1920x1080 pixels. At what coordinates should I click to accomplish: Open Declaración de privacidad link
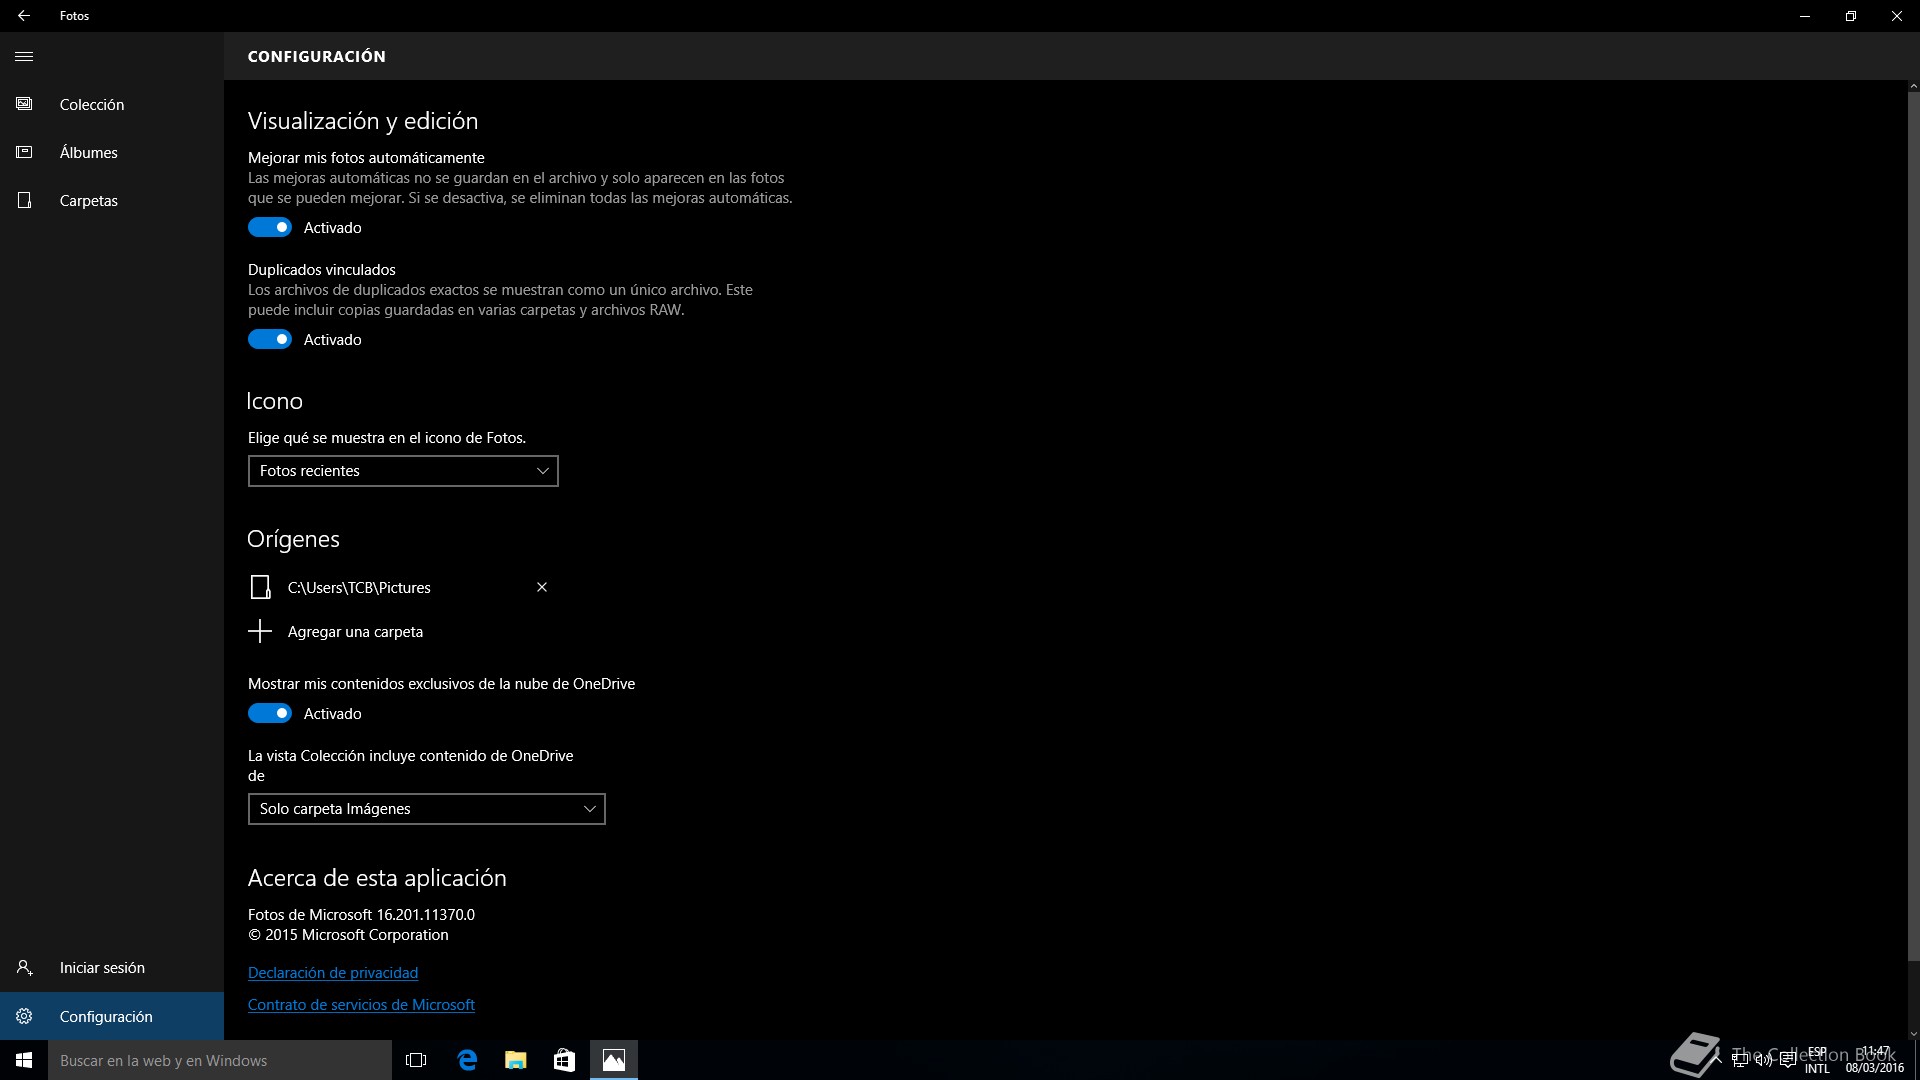(x=333, y=972)
